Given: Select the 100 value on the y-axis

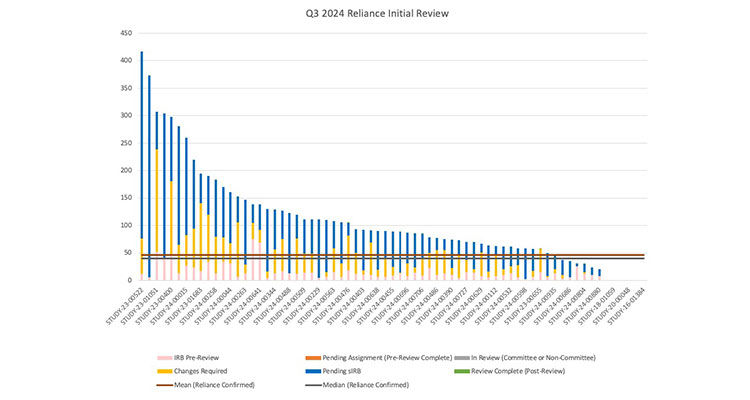Looking at the screenshot, I should tap(126, 226).
